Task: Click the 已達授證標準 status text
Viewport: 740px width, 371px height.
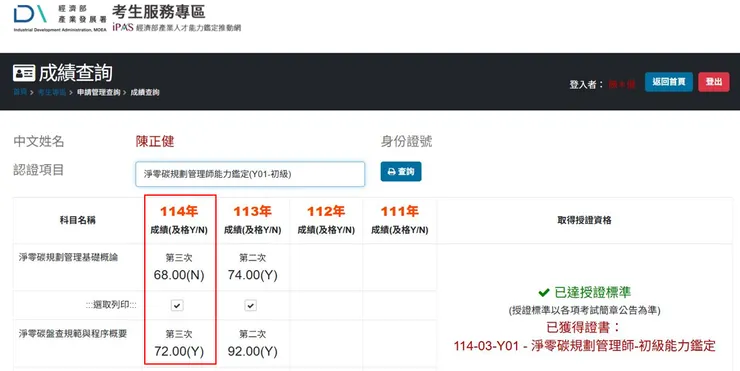Action: click(x=593, y=292)
